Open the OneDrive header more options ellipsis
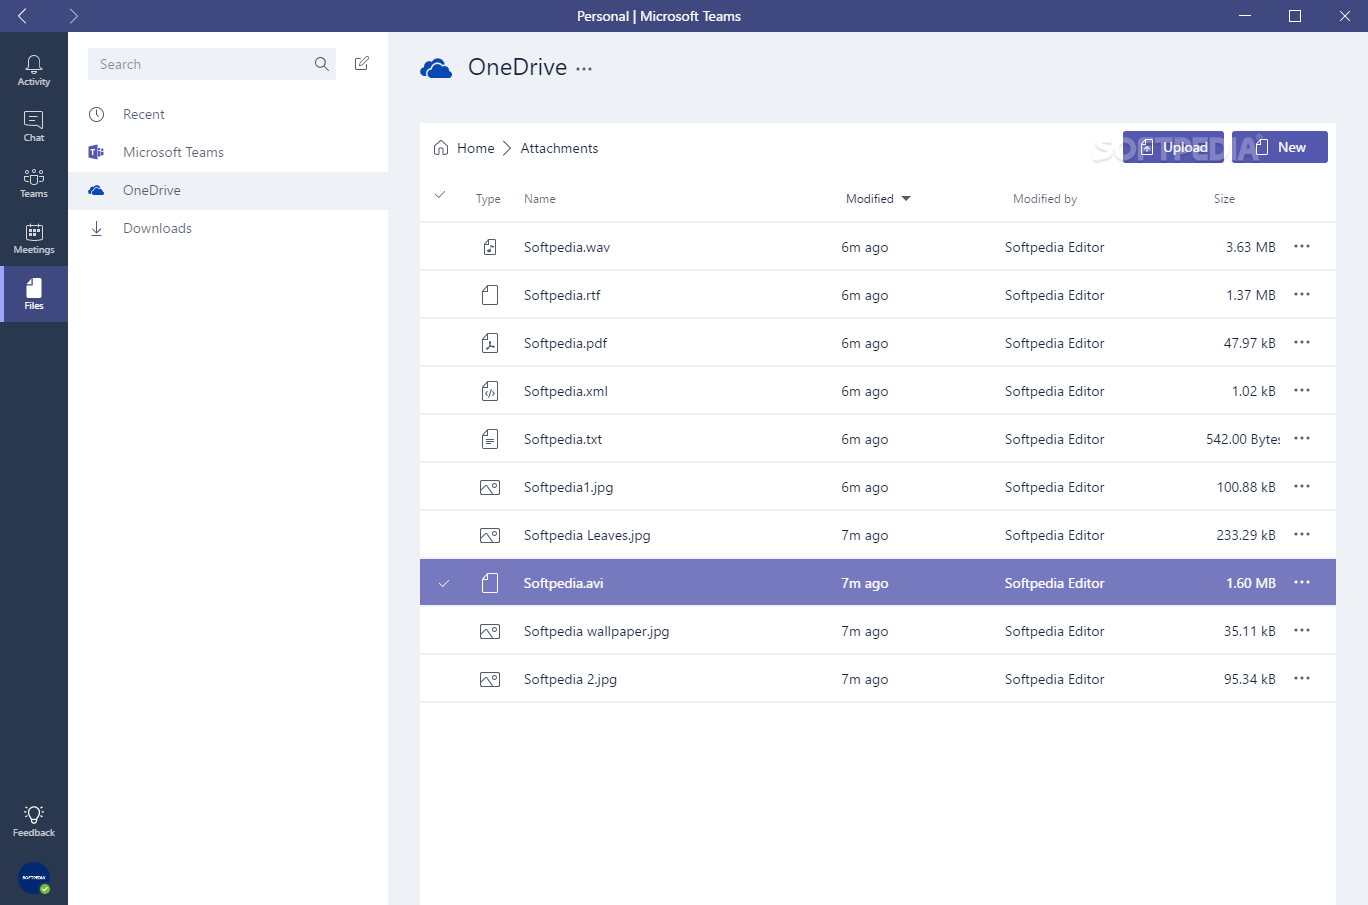The height and width of the screenshot is (905, 1368). coord(584,69)
